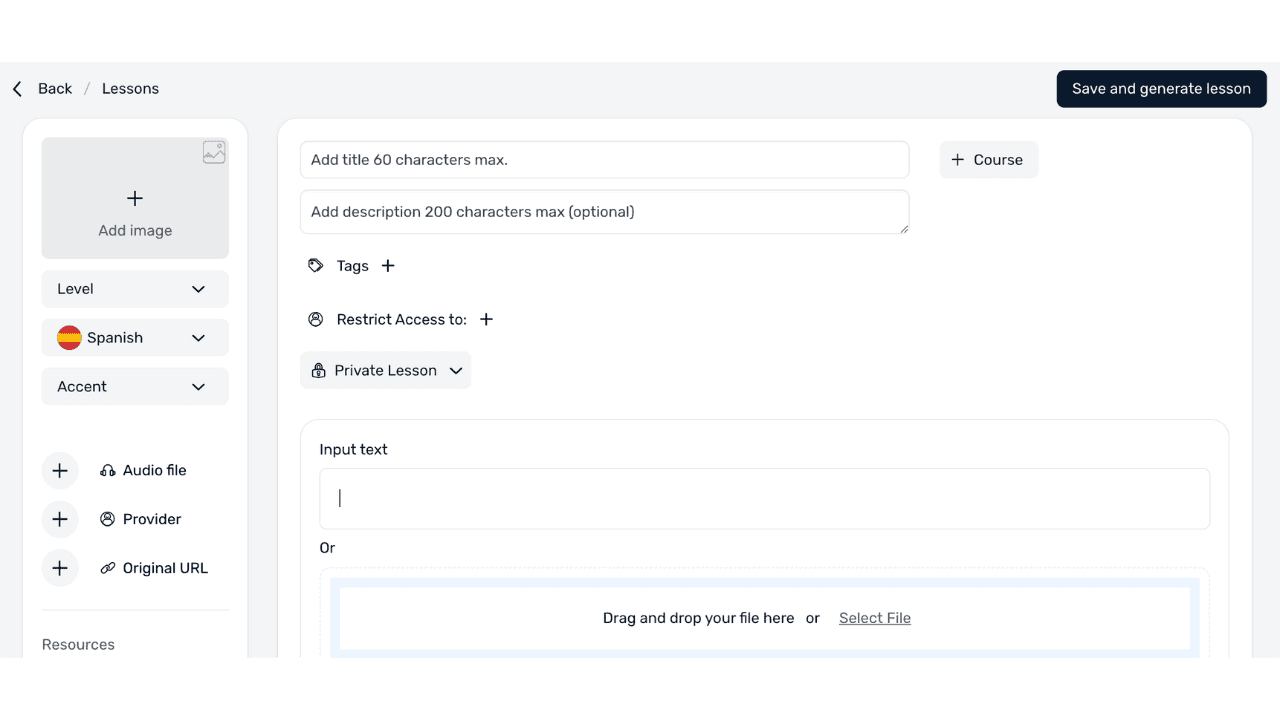
Task: Open the Accent dropdown
Action: point(135,387)
